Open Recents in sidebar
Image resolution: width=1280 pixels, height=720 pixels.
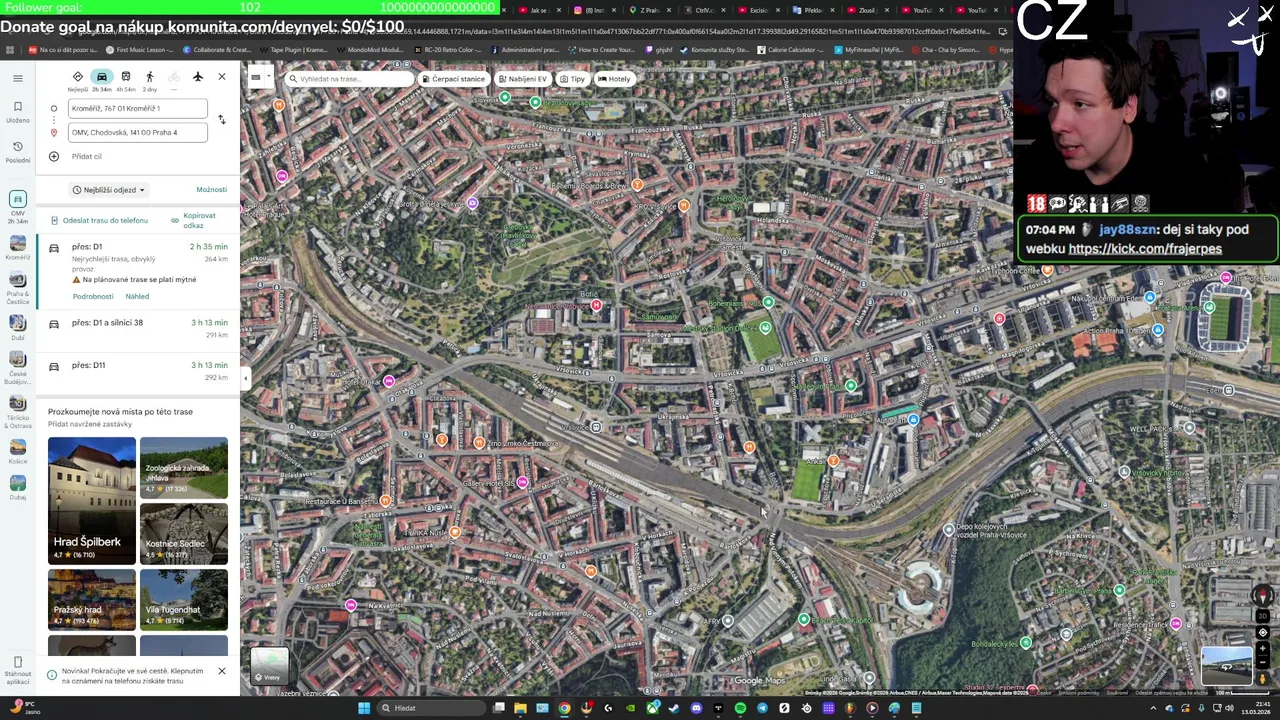coord(17,152)
